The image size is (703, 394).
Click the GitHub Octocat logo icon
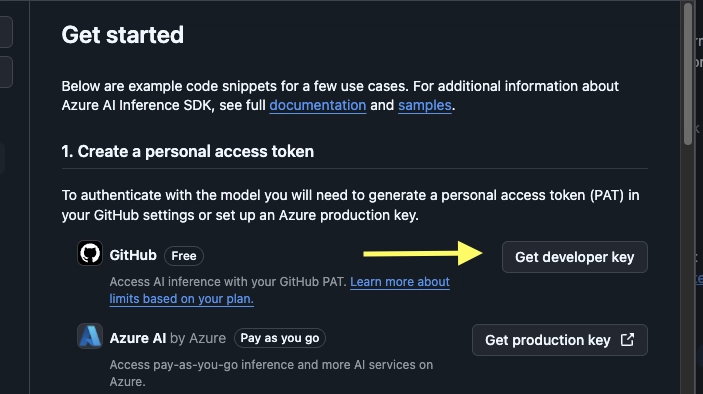(90, 253)
